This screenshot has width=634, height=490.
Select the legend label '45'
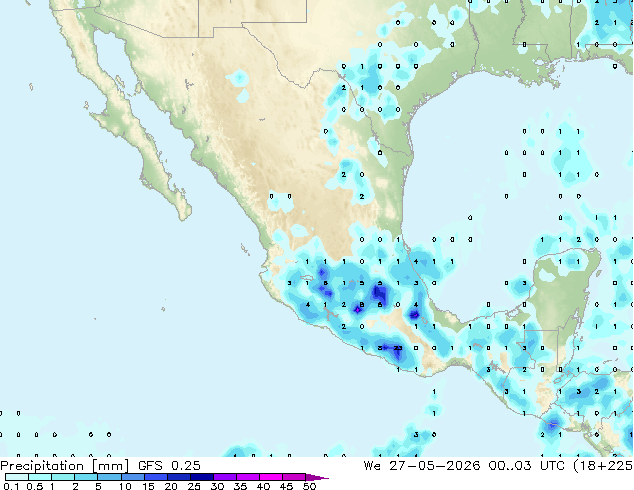(x=286, y=486)
